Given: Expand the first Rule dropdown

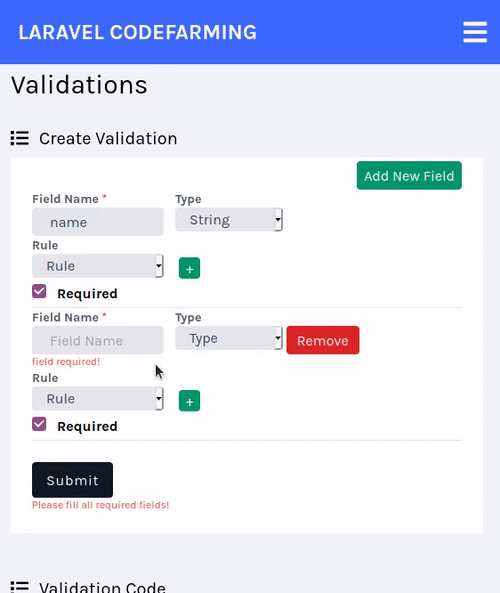Looking at the screenshot, I should (x=98, y=266).
